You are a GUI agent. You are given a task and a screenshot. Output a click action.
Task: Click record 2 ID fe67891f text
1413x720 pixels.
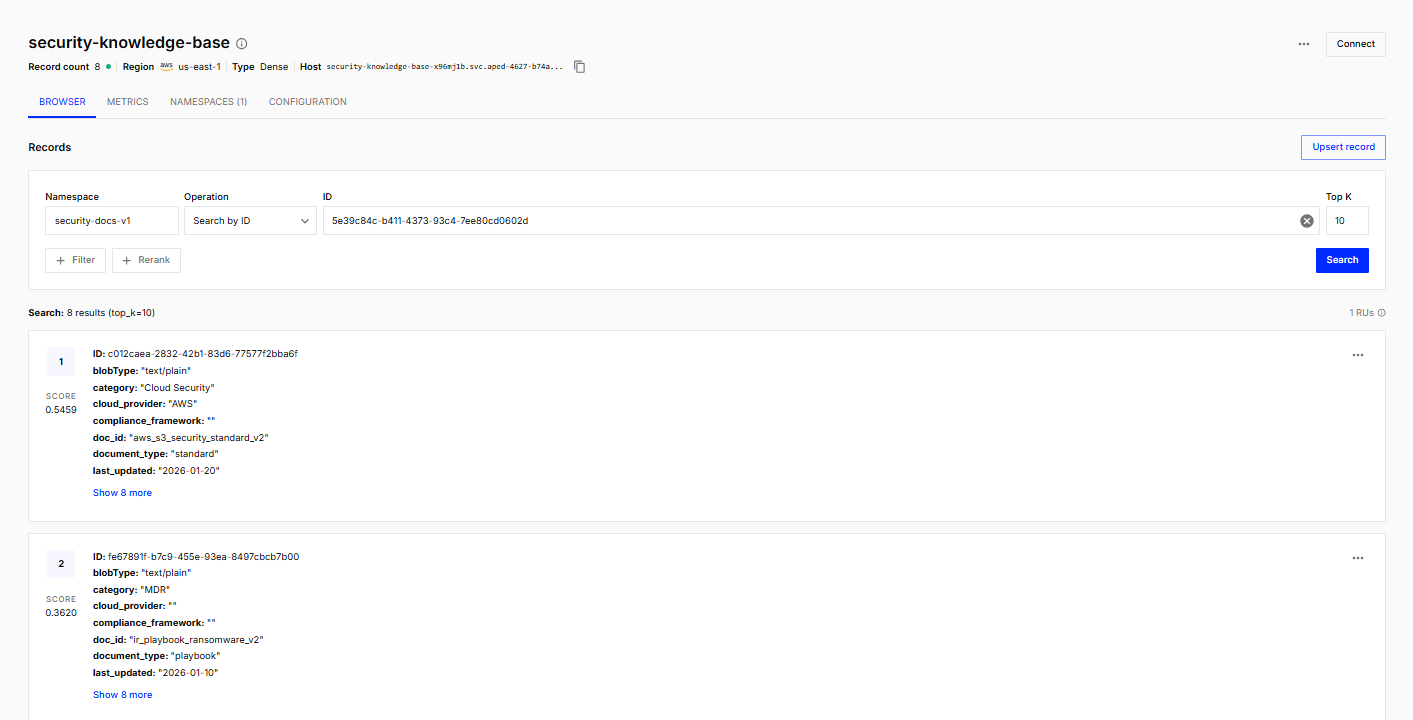point(203,557)
